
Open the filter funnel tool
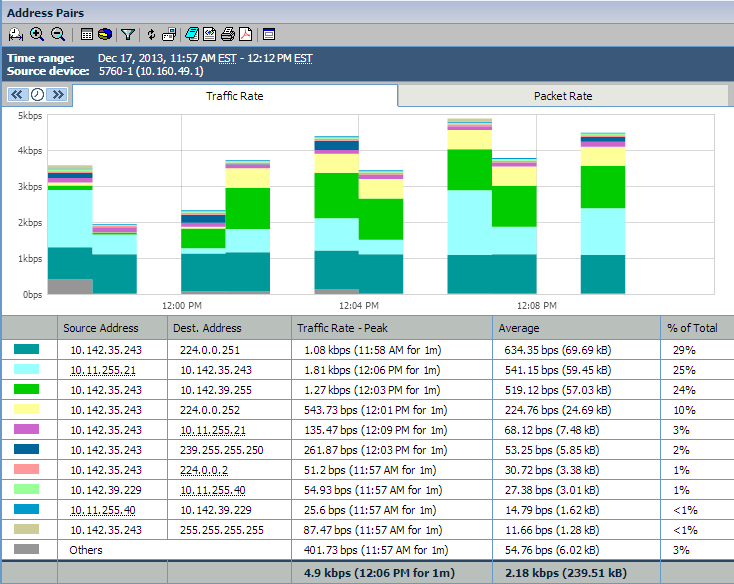(x=128, y=34)
